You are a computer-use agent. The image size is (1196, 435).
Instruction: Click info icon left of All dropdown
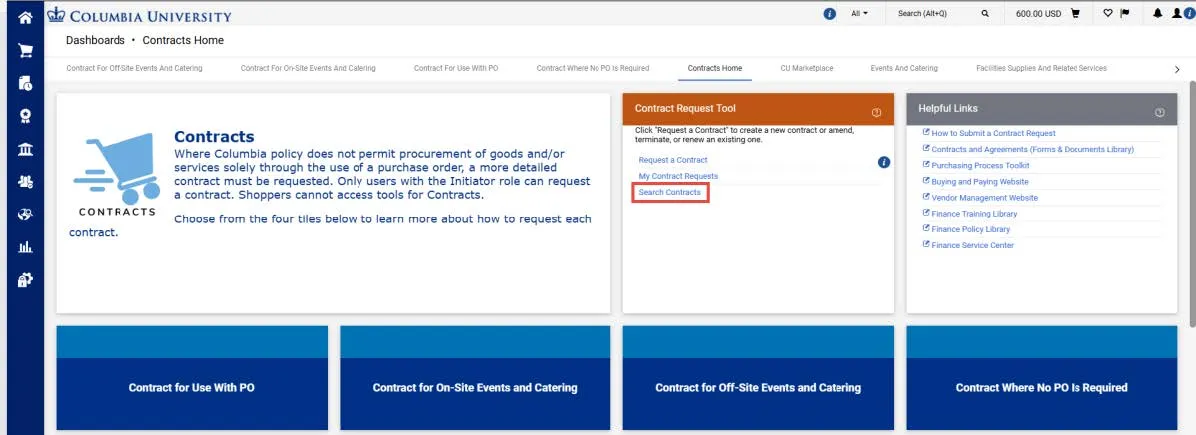point(830,14)
